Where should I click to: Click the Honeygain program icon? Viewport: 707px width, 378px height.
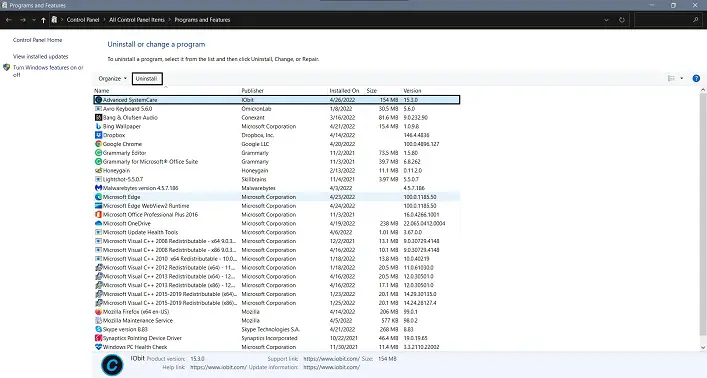click(98, 171)
